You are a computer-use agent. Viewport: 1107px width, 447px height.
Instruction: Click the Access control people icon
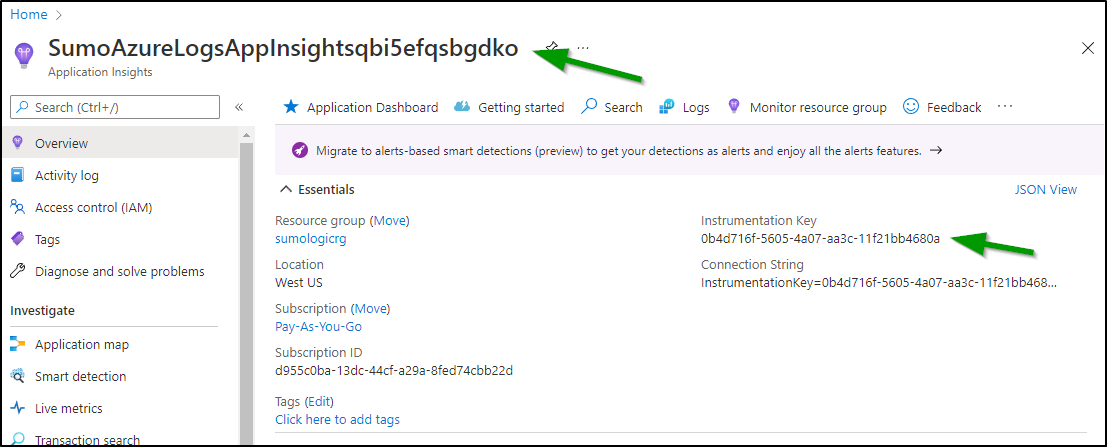(x=18, y=208)
